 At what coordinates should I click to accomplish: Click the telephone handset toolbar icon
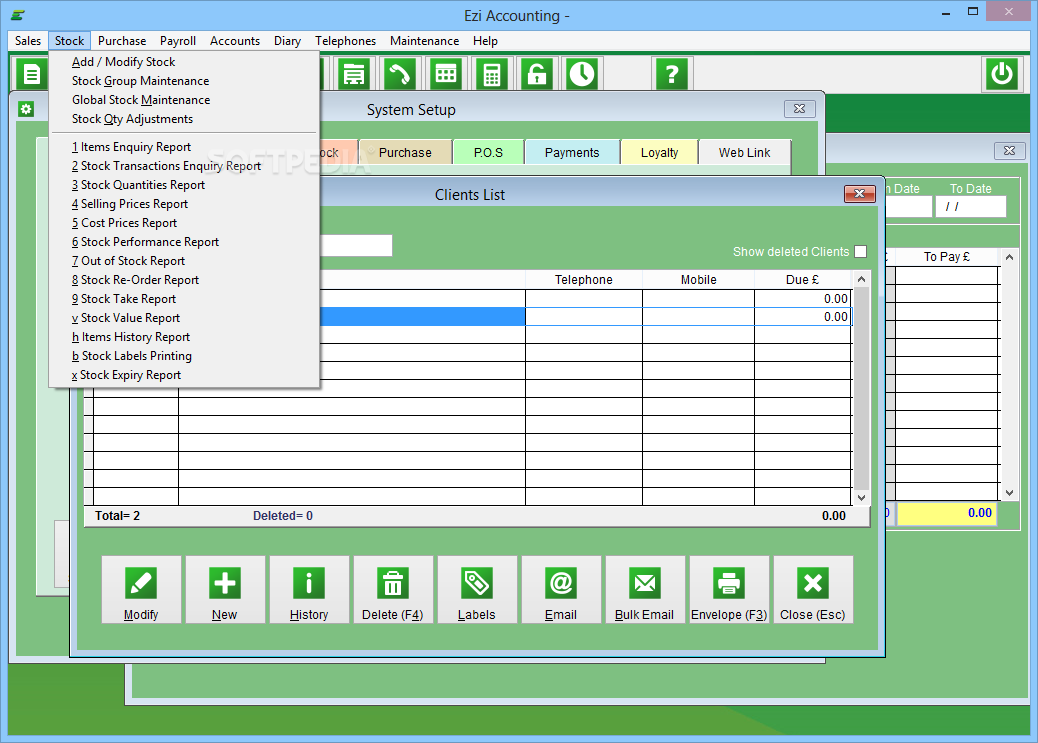(x=399, y=74)
